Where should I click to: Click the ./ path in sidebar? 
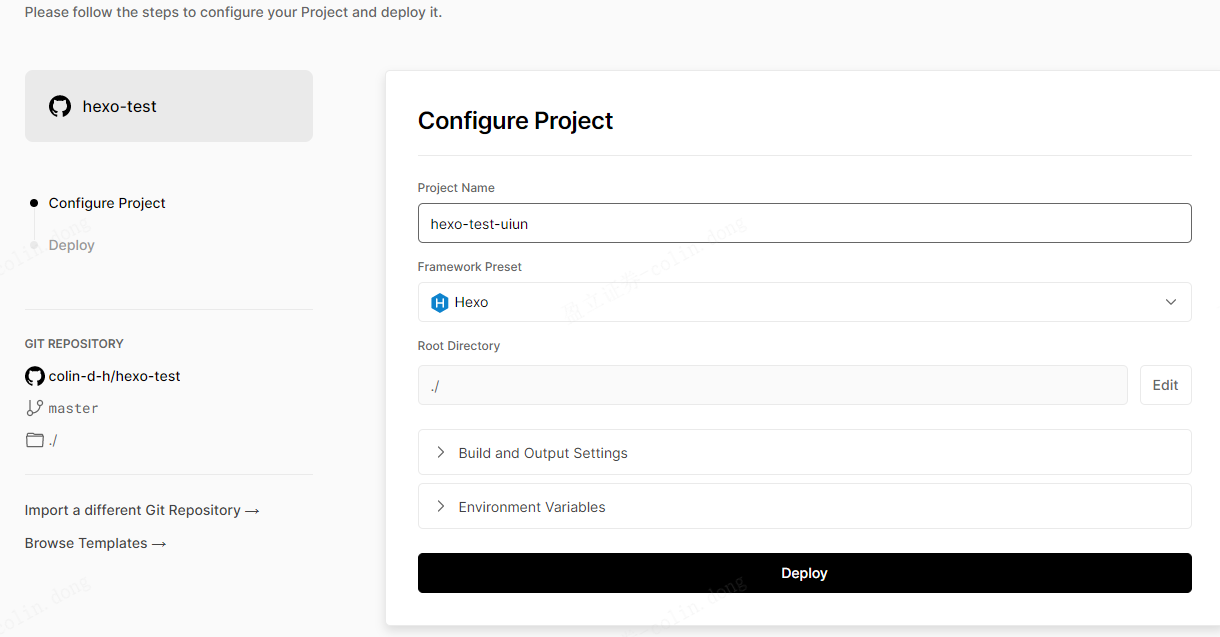pos(53,440)
